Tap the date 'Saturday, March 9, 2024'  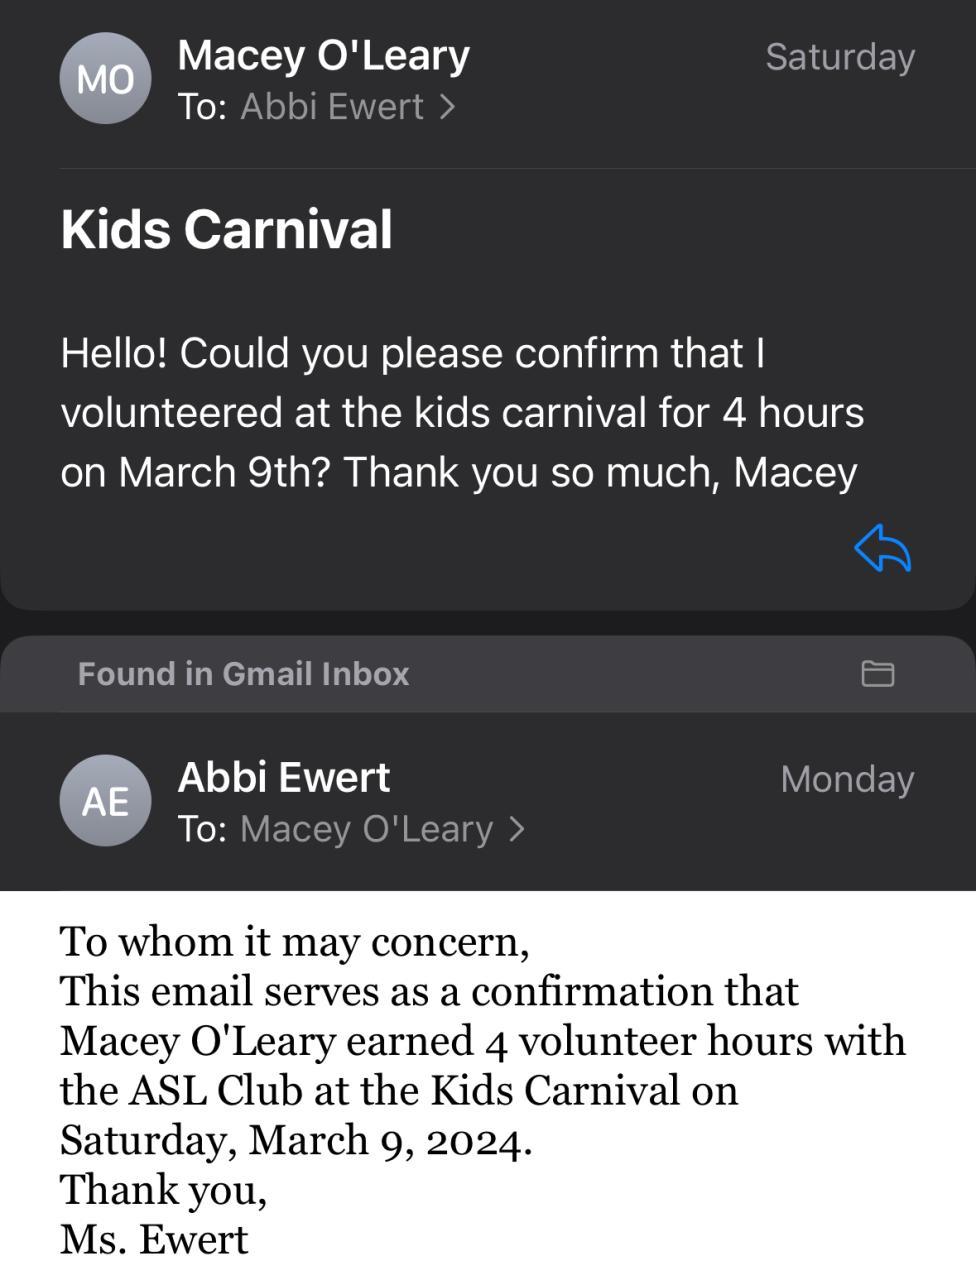(x=295, y=1140)
